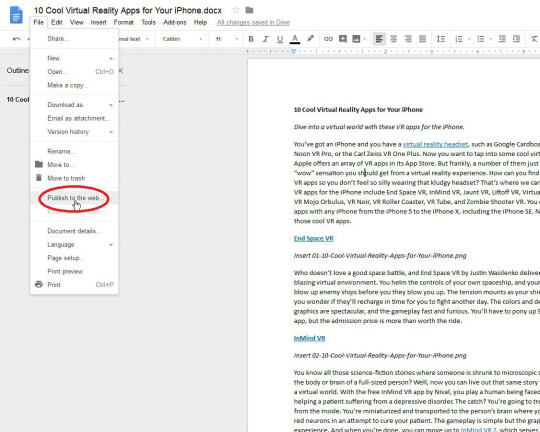Expand the Version history submenu
Screen dimensions: 540x432
pyautogui.click(x=74, y=132)
